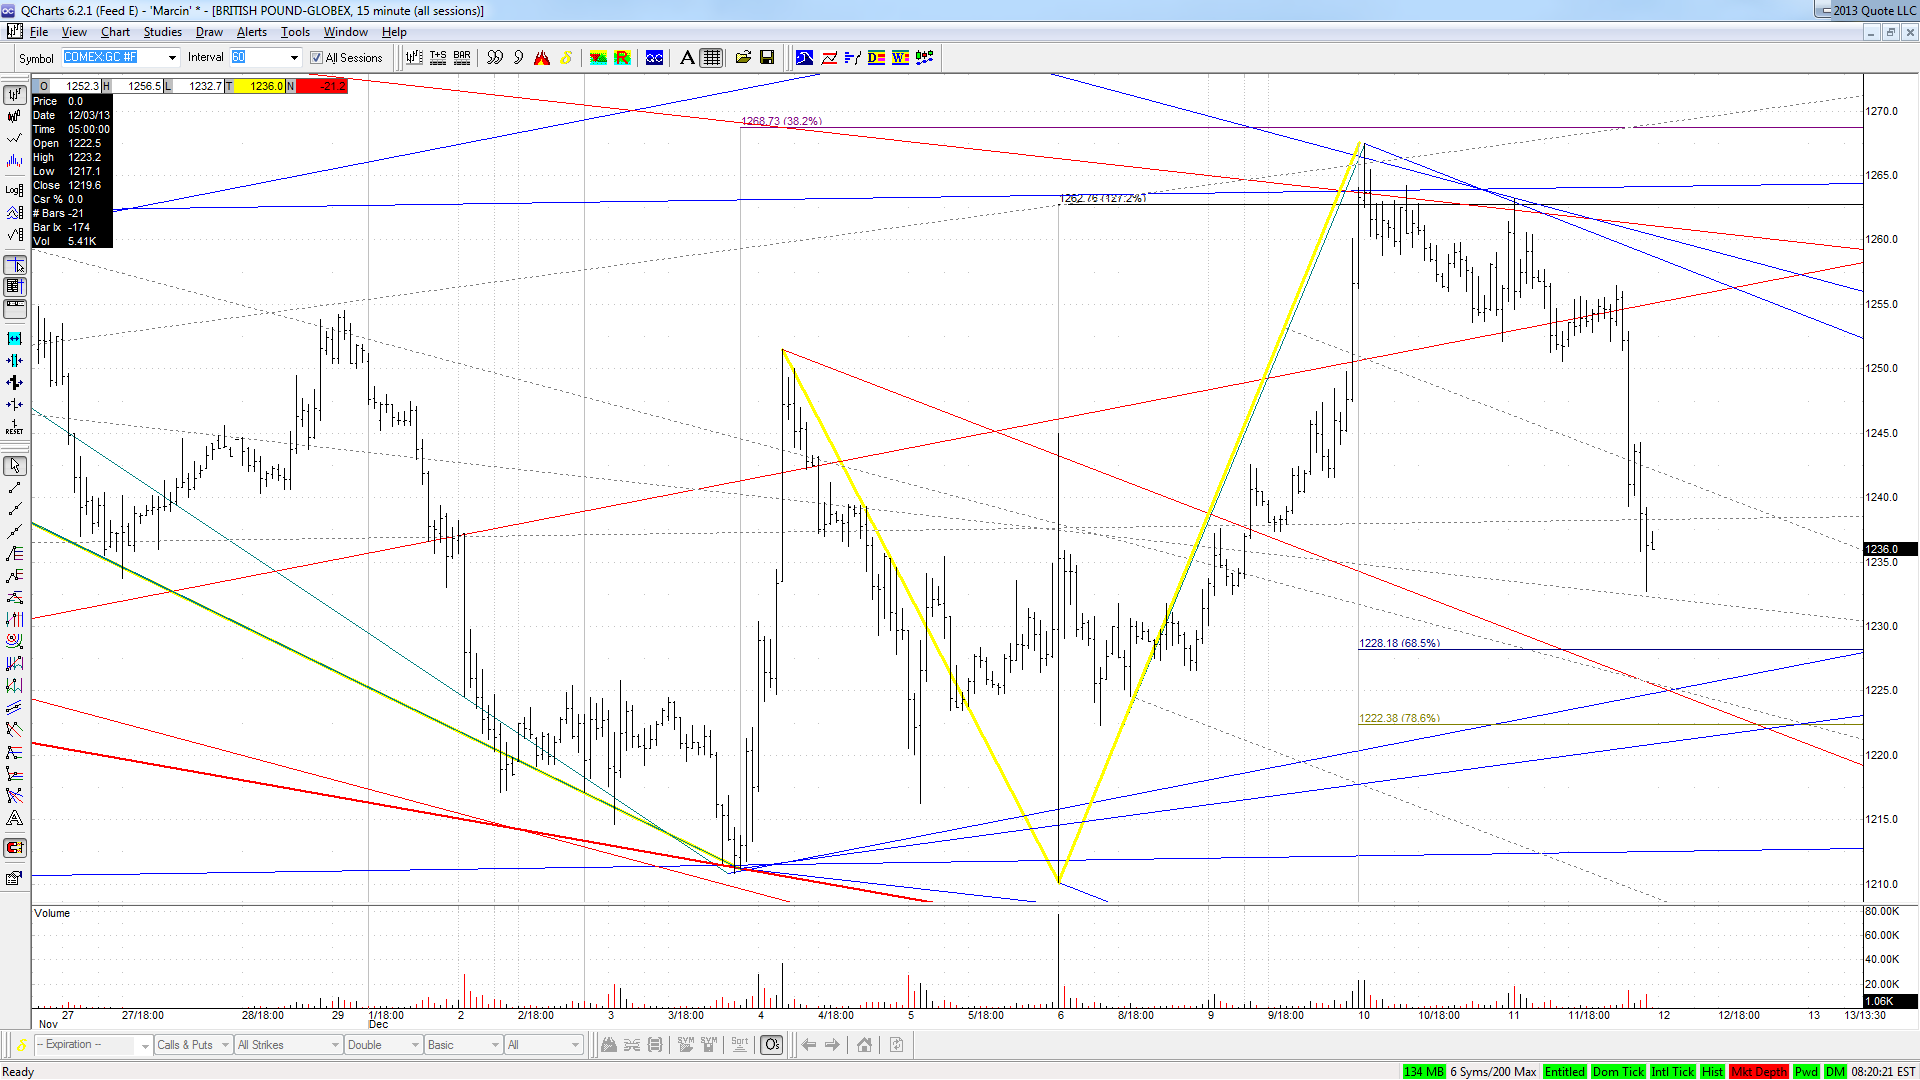Viewport: 1920px width, 1080px height.
Task: Click the O's button in bottom toolbar
Action: point(772,1044)
